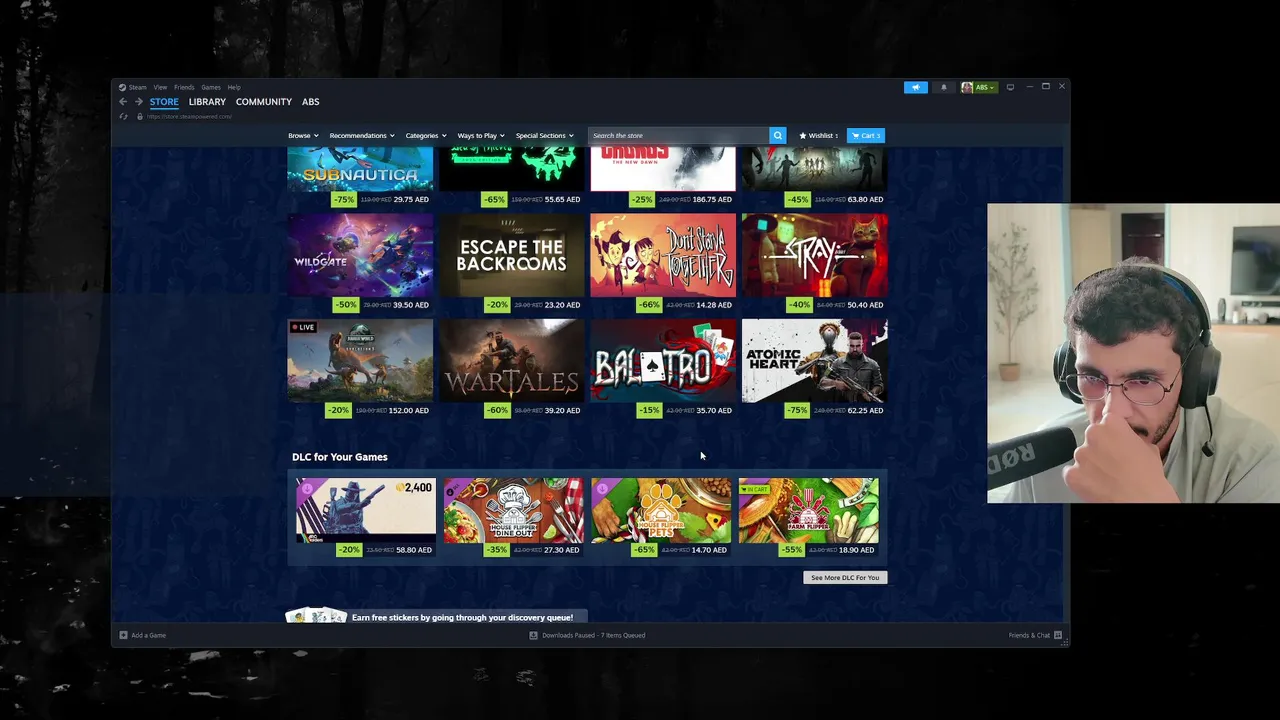Click the store URL address

tap(189, 116)
